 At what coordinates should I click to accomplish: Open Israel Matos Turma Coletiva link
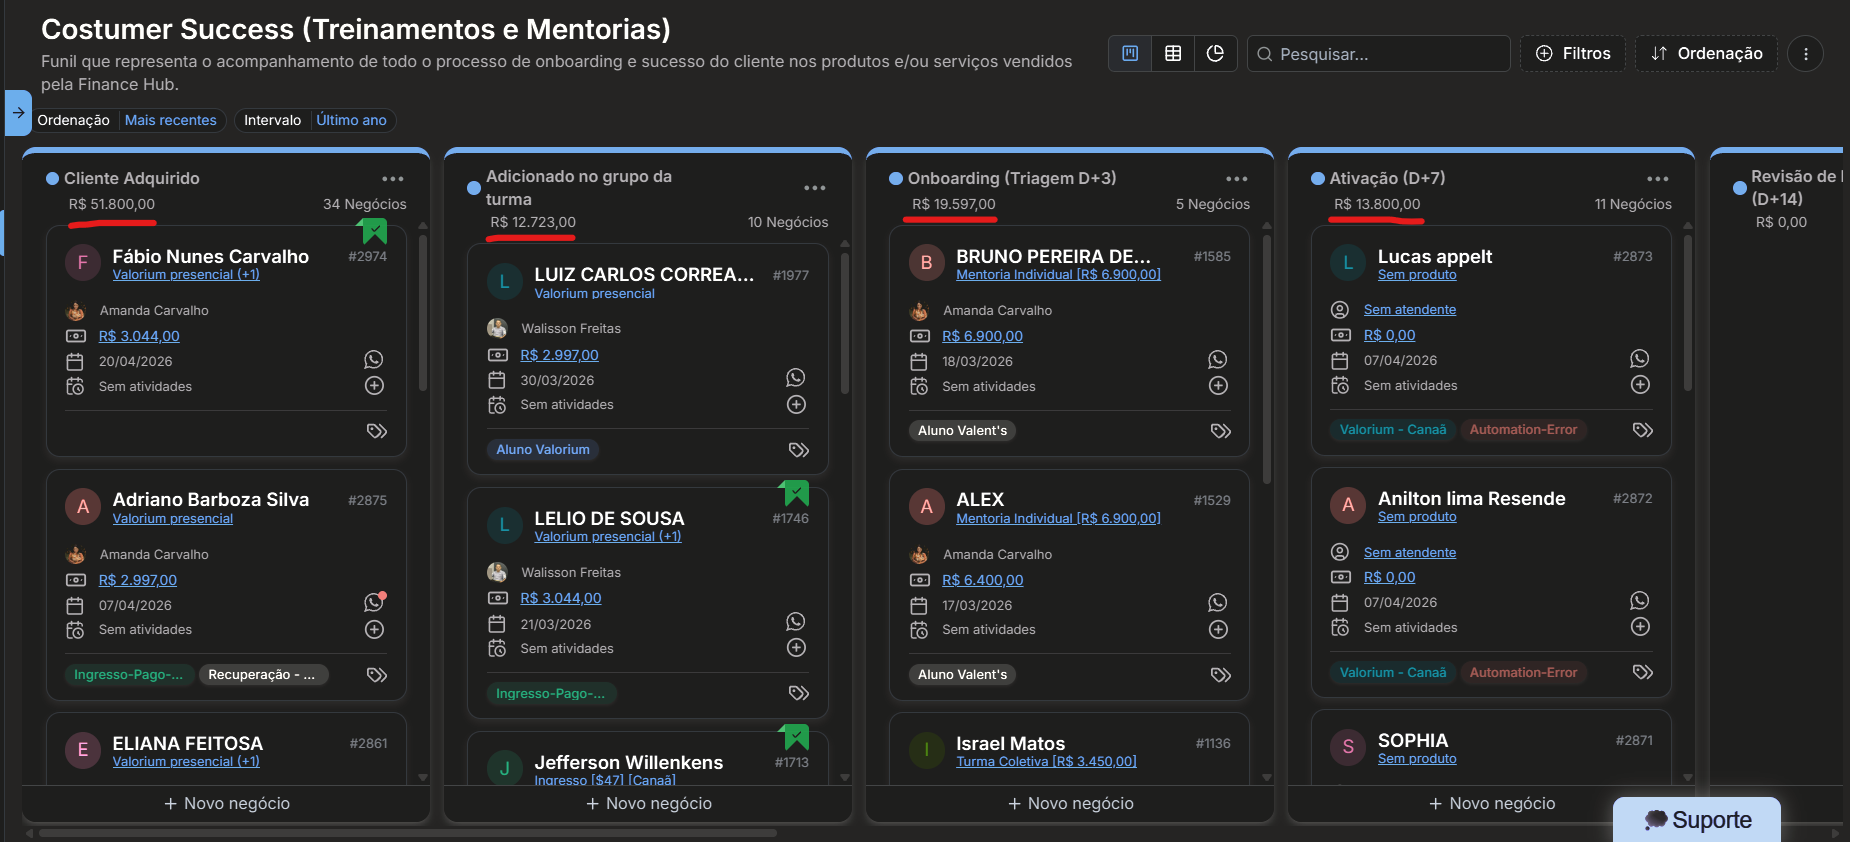[x=1046, y=761]
